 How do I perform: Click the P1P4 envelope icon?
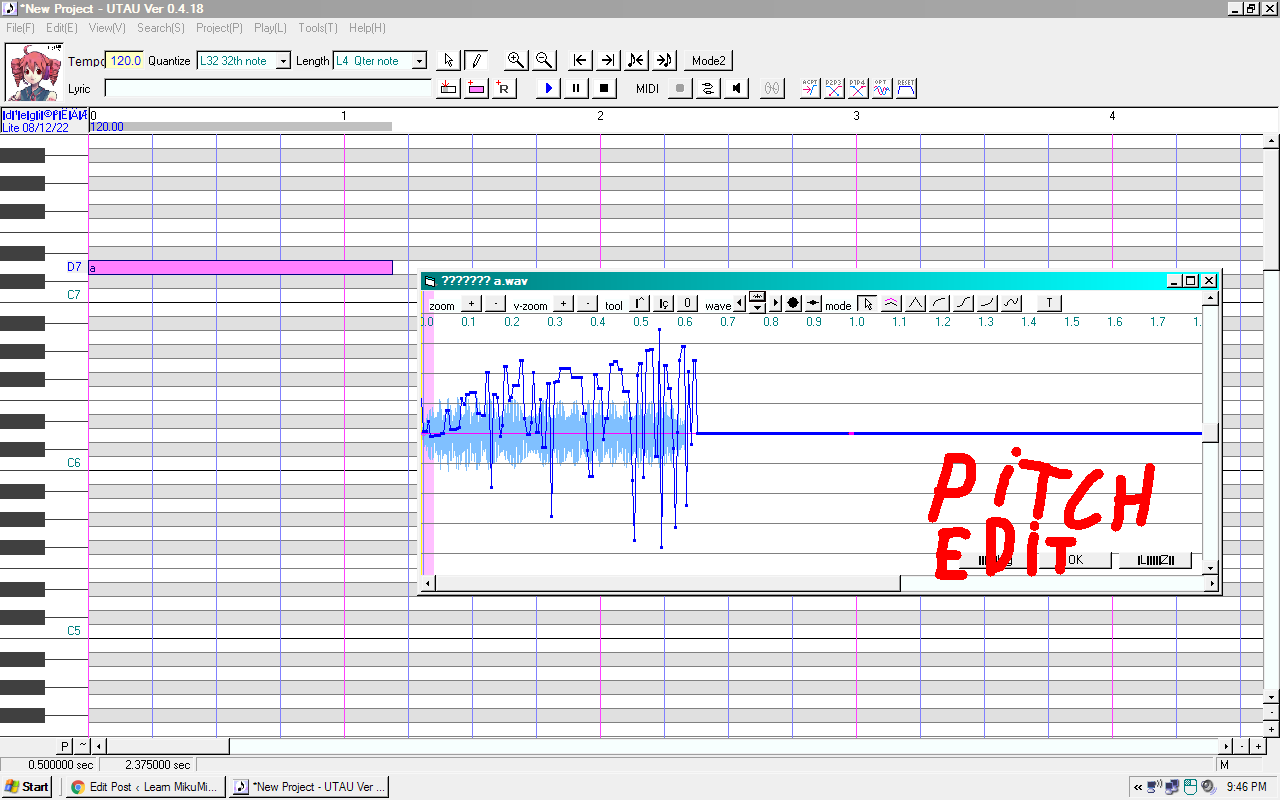coord(858,89)
